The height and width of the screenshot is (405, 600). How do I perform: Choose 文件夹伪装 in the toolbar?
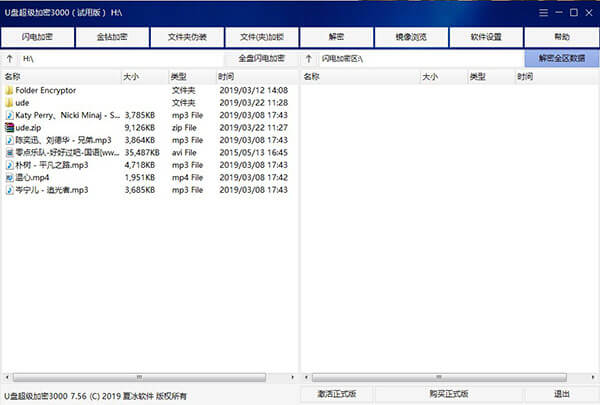pyautogui.click(x=187, y=37)
